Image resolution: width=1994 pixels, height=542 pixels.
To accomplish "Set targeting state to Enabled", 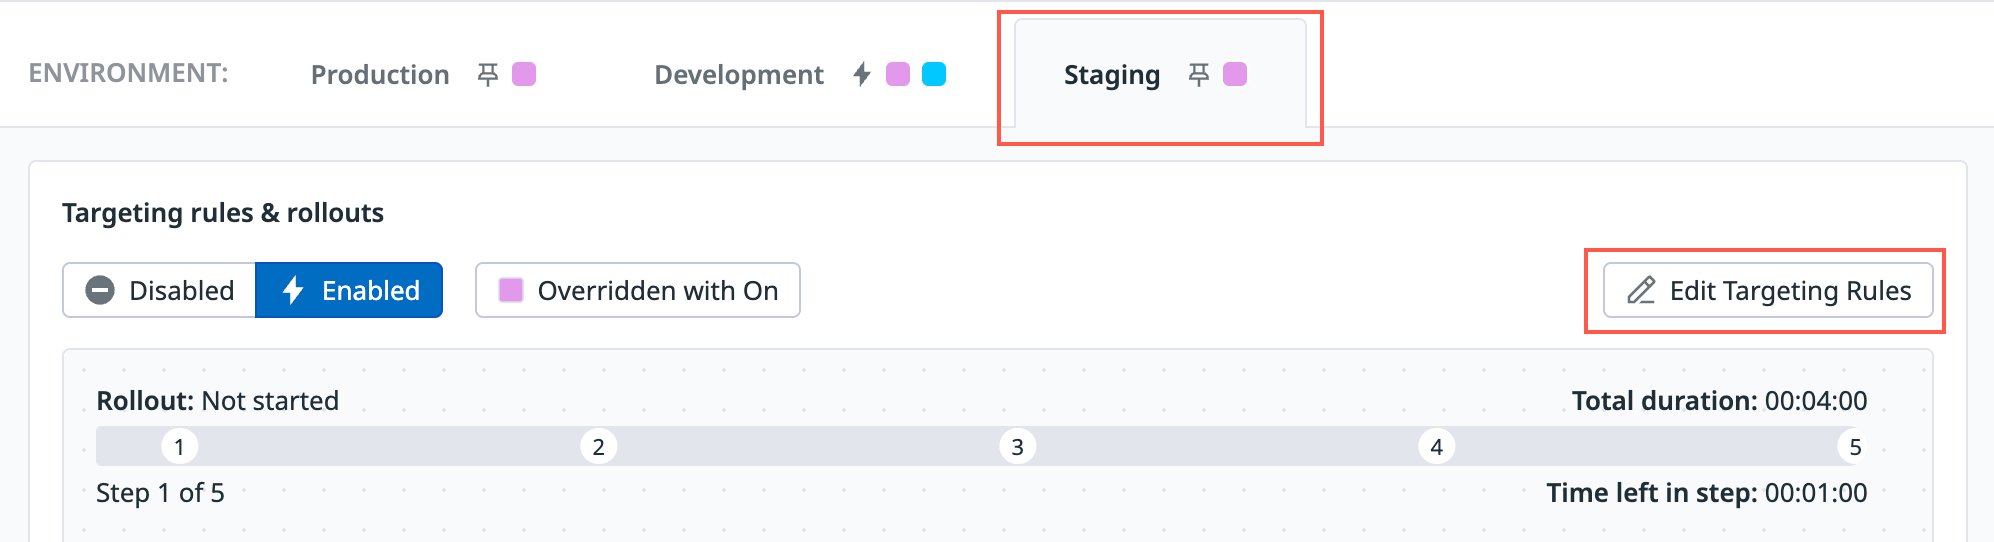I will click(350, 291).
